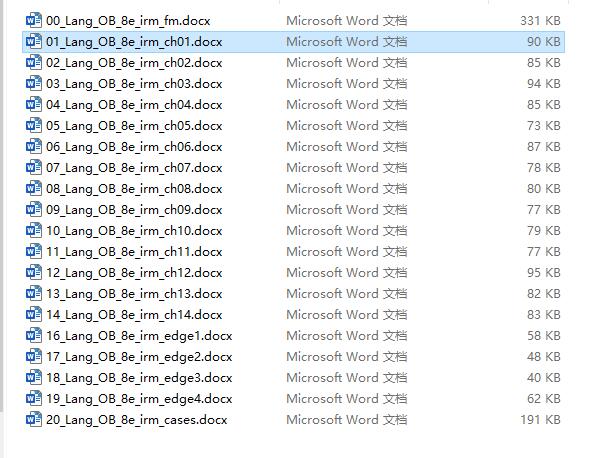Click Word icon of 08_Lang_OB_8e_irm_ch08.docx

(x=34, y=188)
